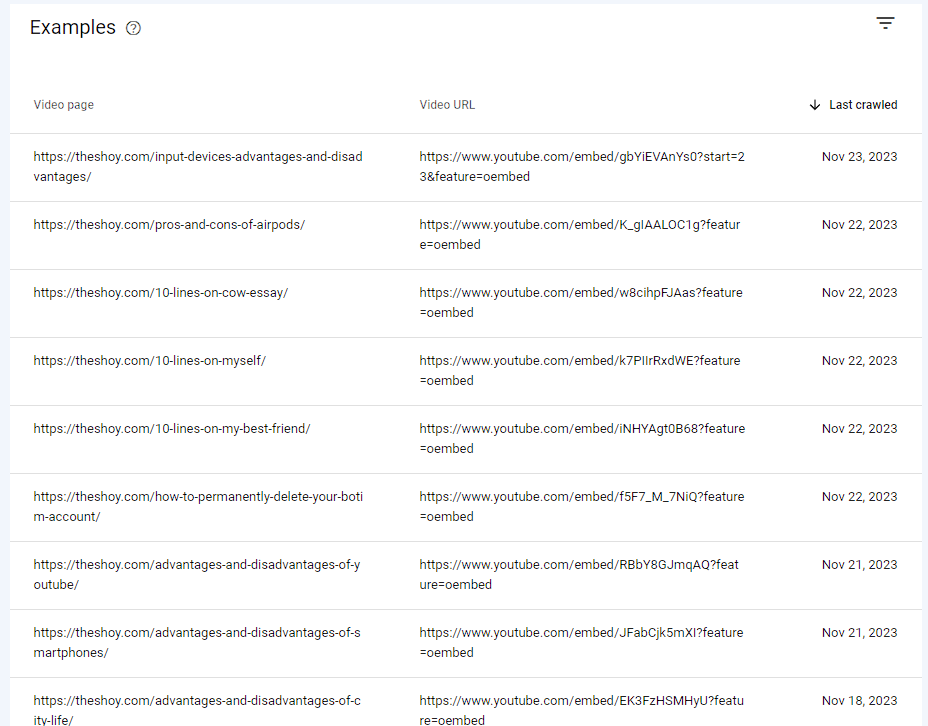Open the 10-lines-on-cow-essay page link
The image size is (928, 726).
point(159,292)
